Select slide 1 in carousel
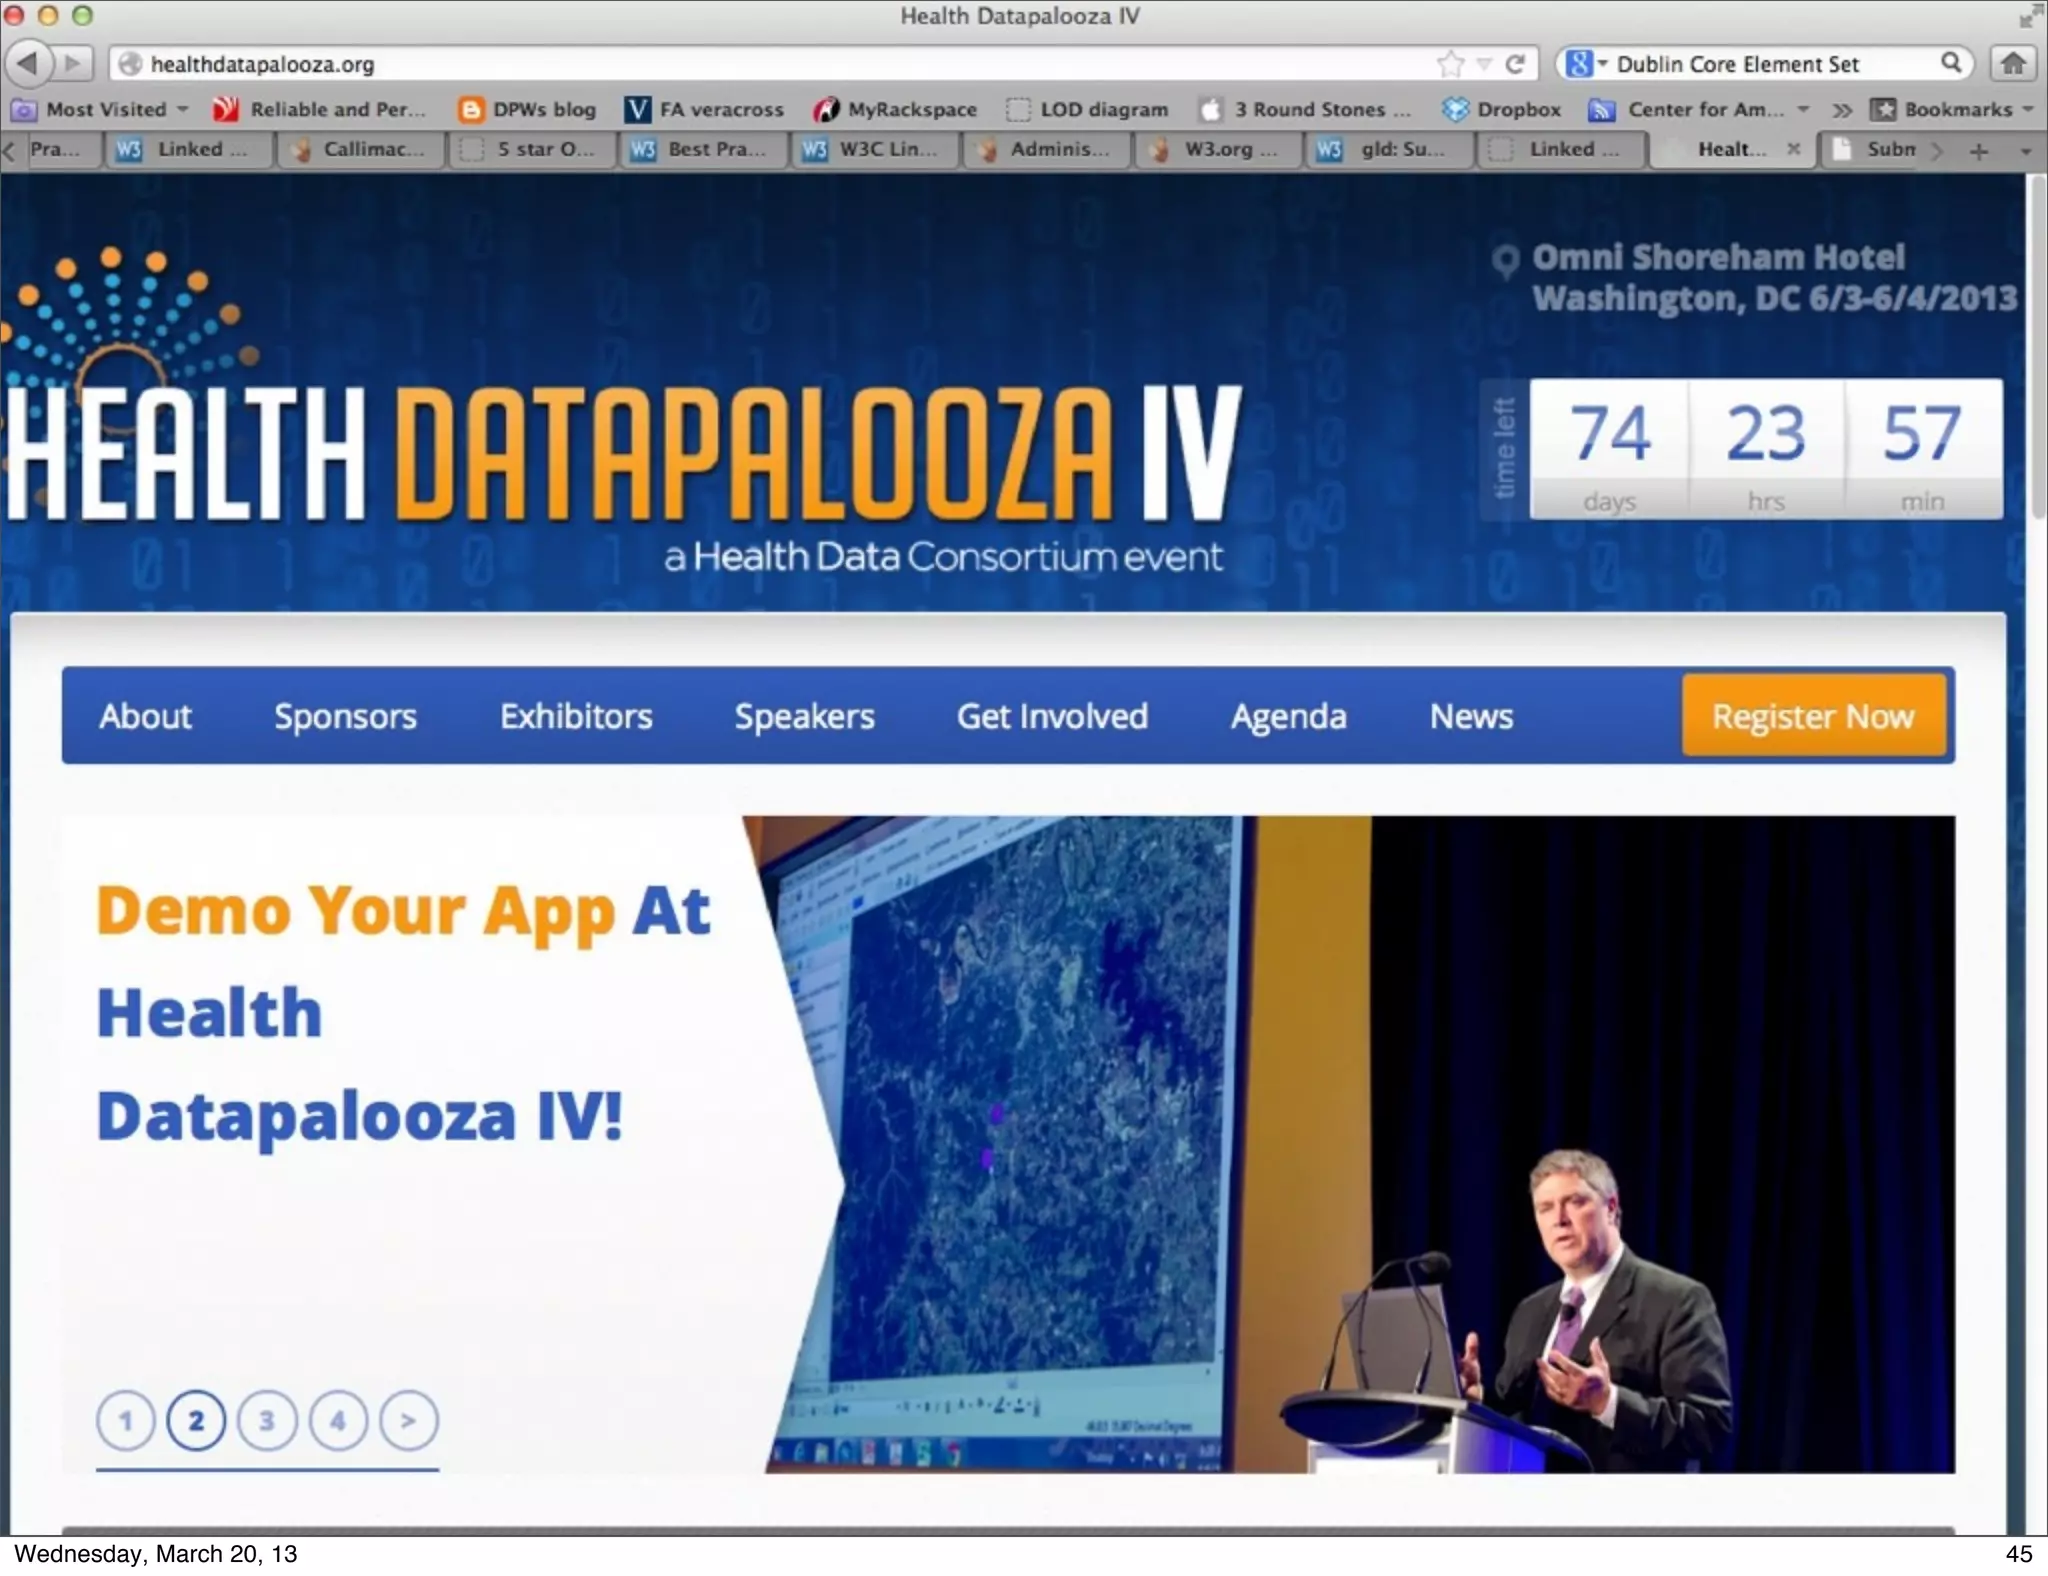2048x1576 pixels. coord(126,1420)
